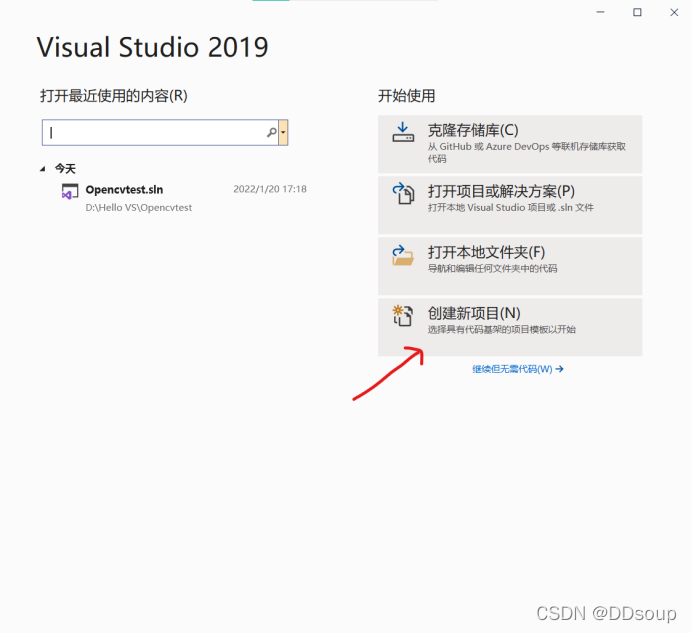Click the 打开最近使用的内容(R) heading

point(114,96)
